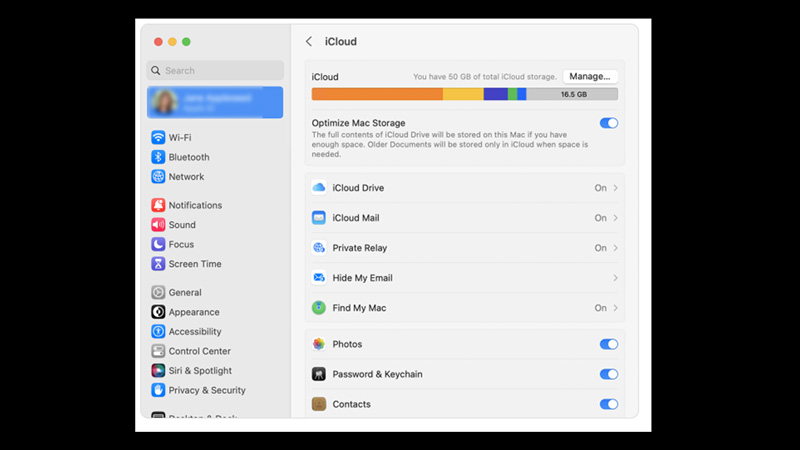Click the Sound speaker icon
Image resolution: width=800 pixels, height=450 pixels.
[158, 224]
